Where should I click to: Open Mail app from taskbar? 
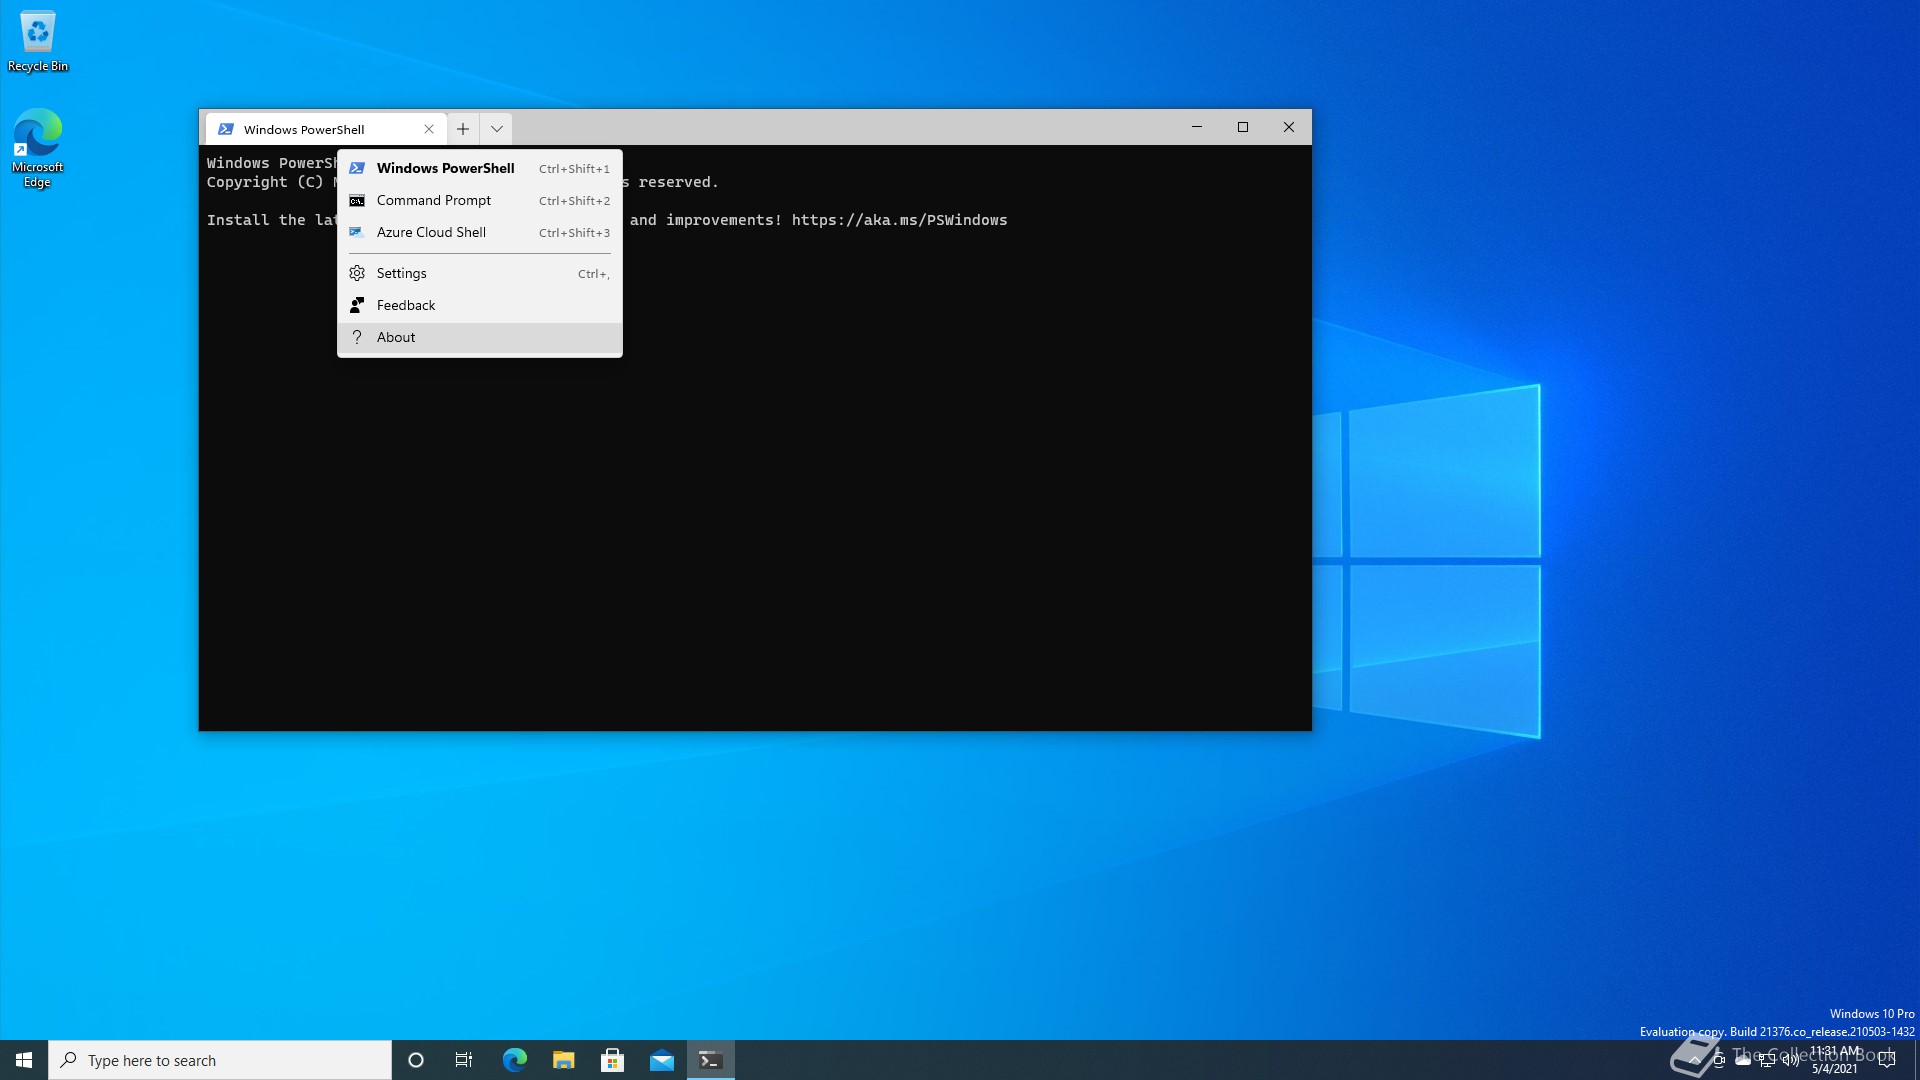tap(661, 1060)
